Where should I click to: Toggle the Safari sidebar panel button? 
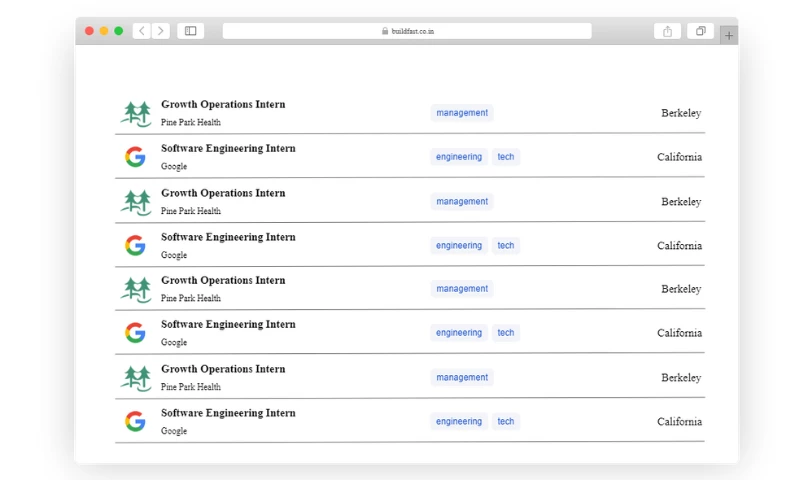pyautogui.click(x=190, y=31)
